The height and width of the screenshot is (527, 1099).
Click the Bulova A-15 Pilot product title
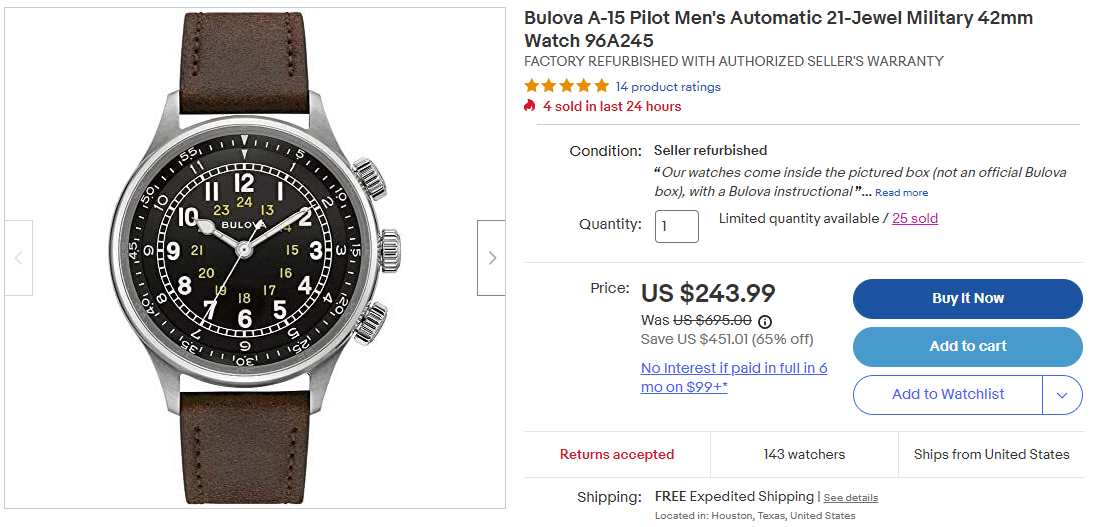click(778, 29)
